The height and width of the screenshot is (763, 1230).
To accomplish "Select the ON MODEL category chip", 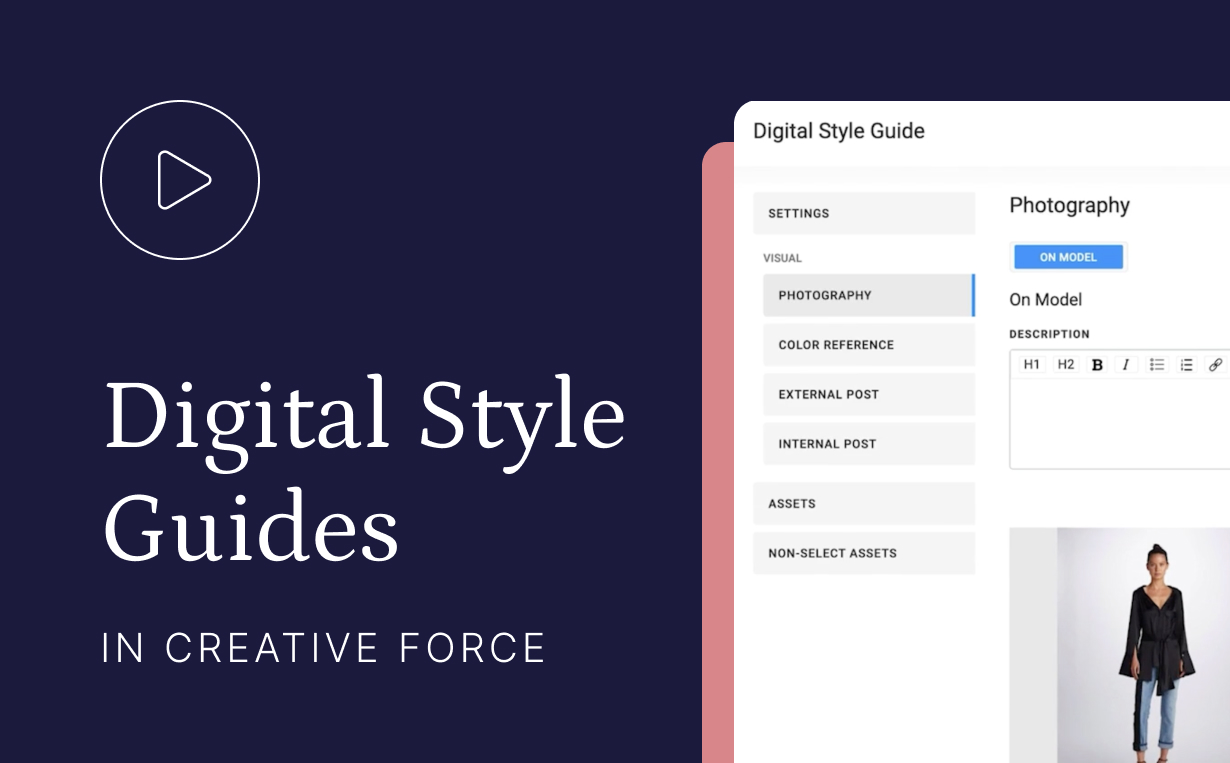I will point(1068,257).
